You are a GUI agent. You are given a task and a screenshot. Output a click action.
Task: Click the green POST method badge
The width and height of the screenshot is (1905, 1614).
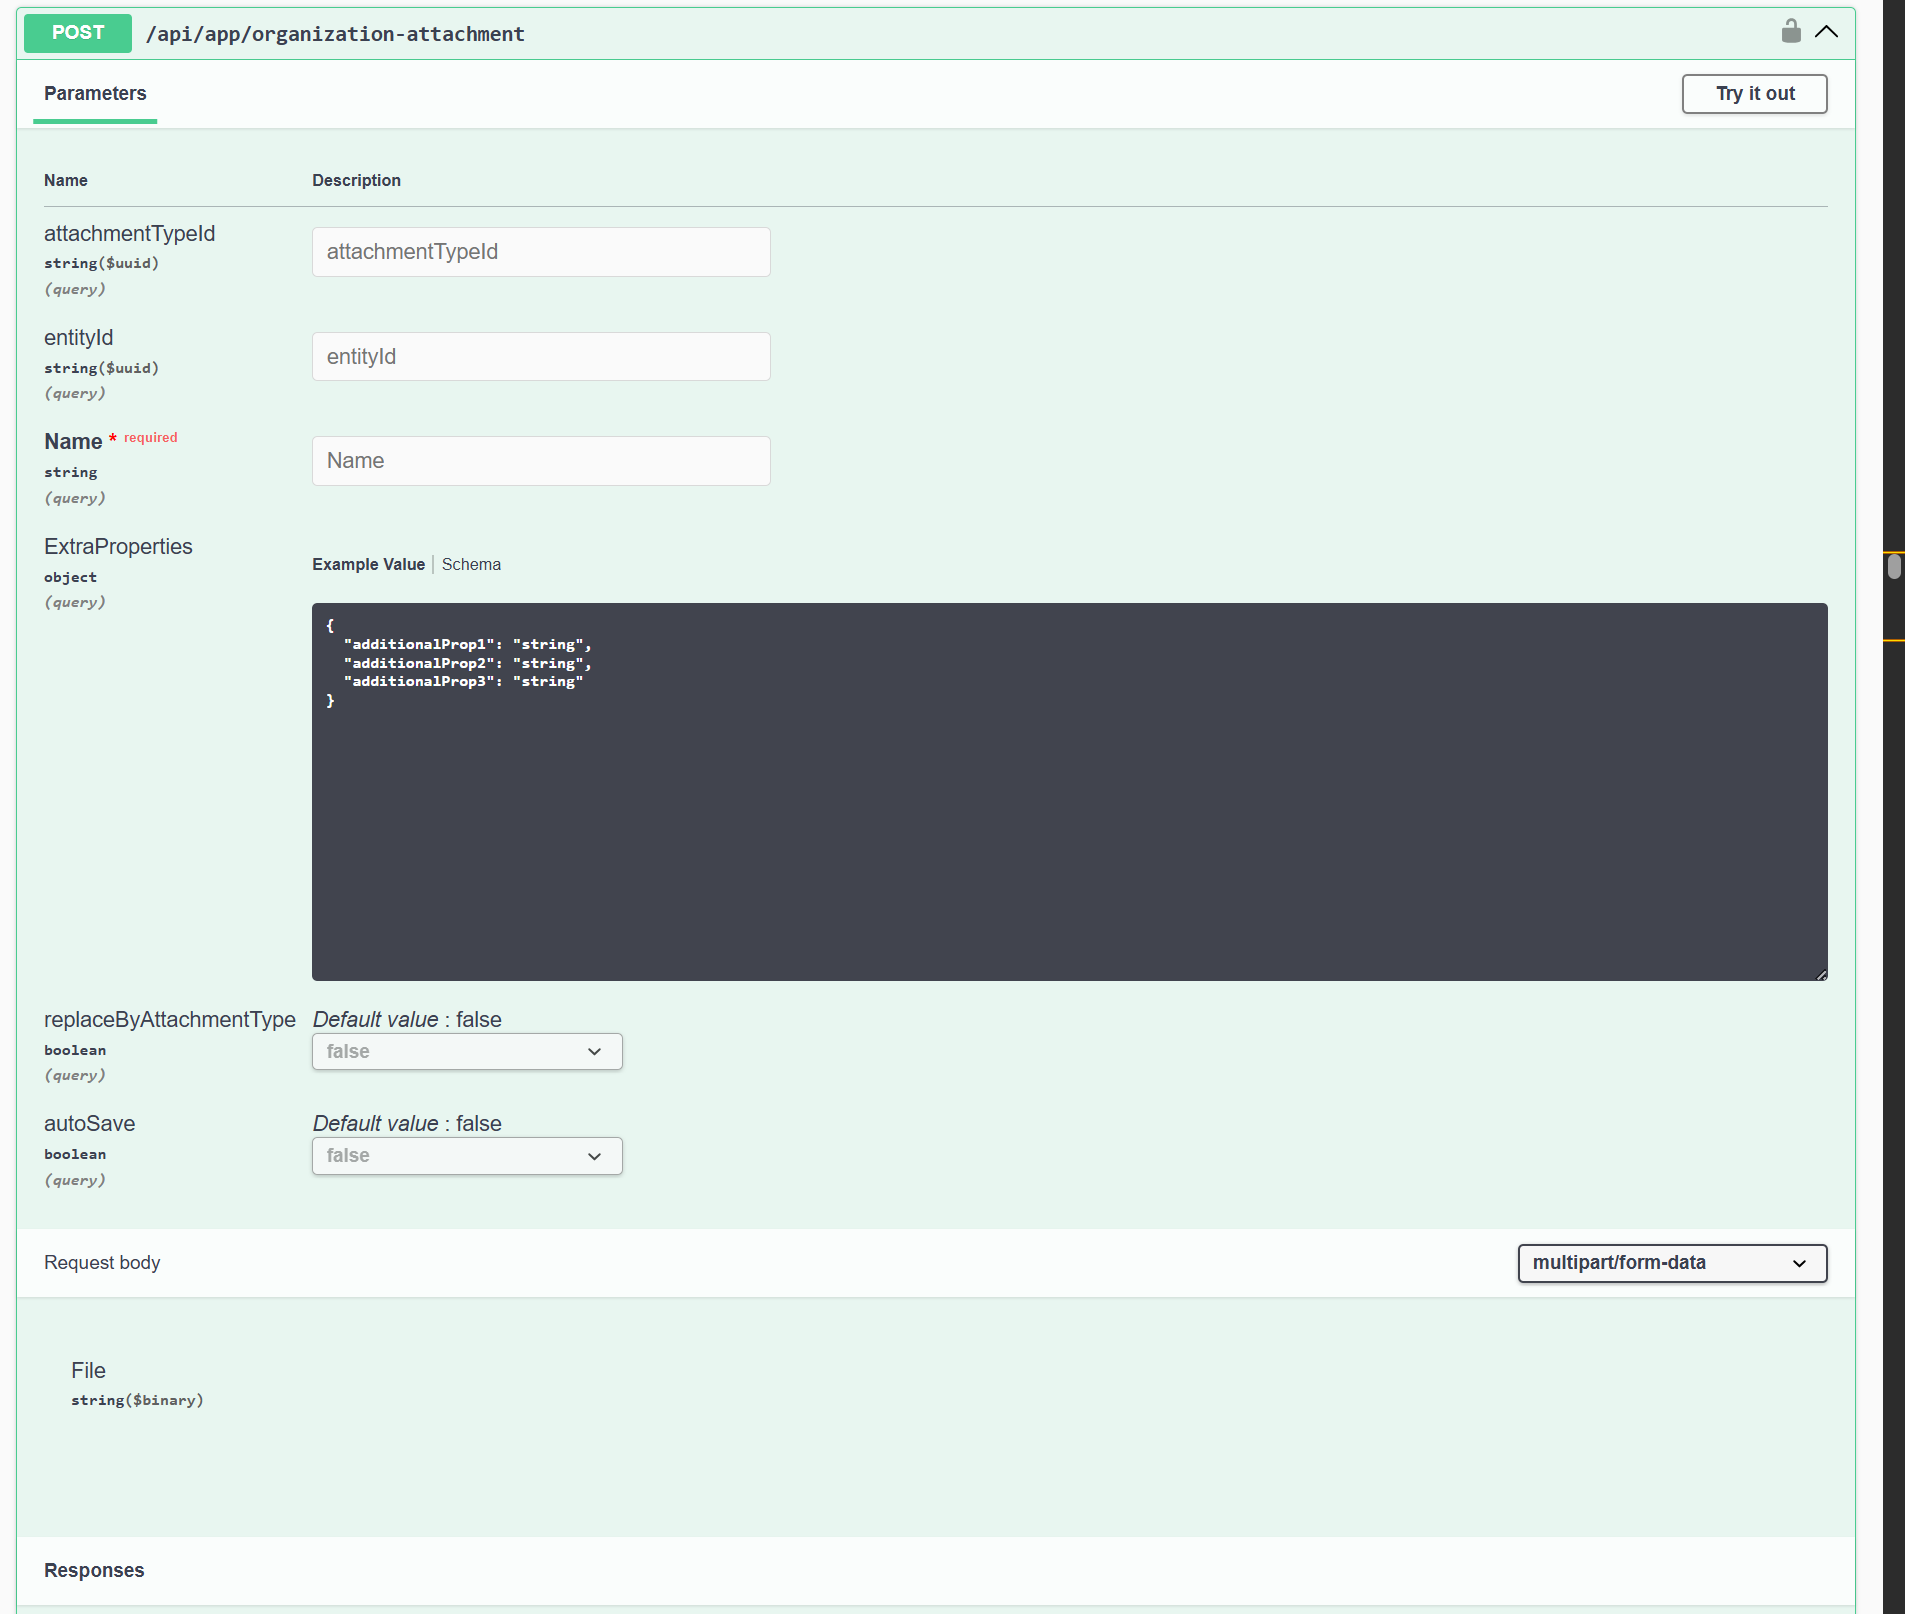[x=78, y=33]
